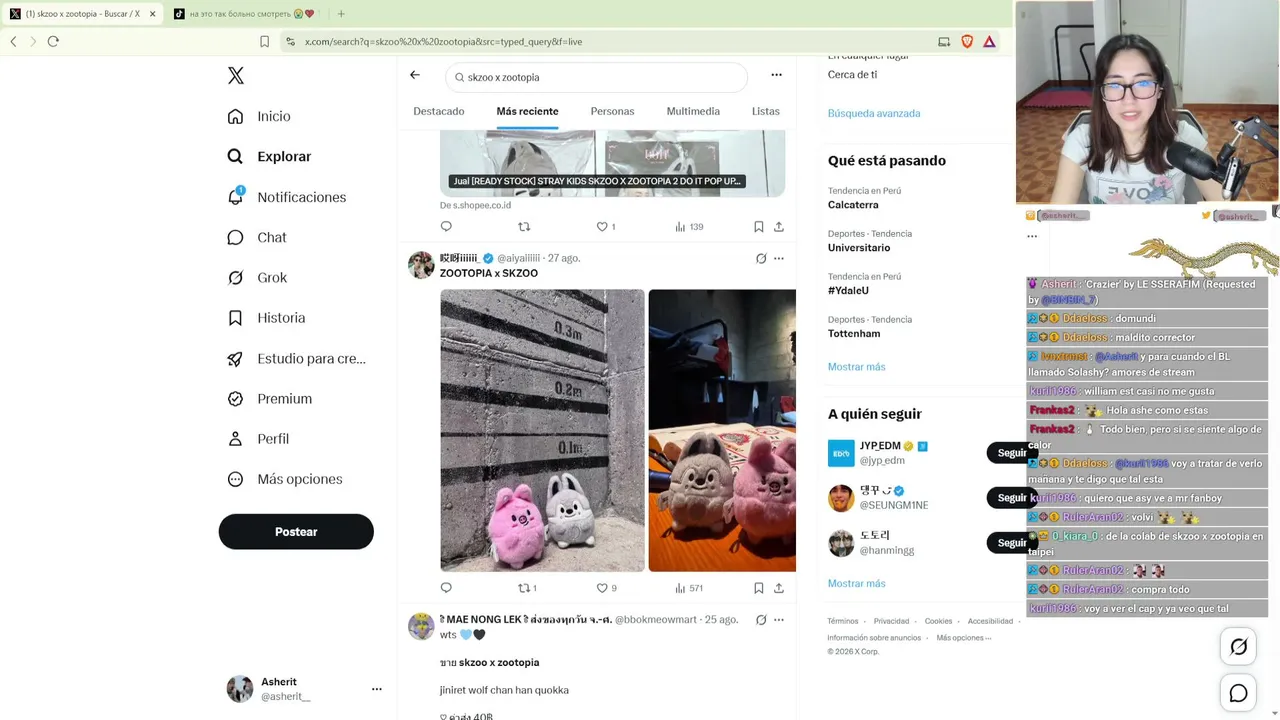This screenshot has height=720, width=1280.
Task: Open Grok explain on @aiyaliiiii post
Action: 761,258
